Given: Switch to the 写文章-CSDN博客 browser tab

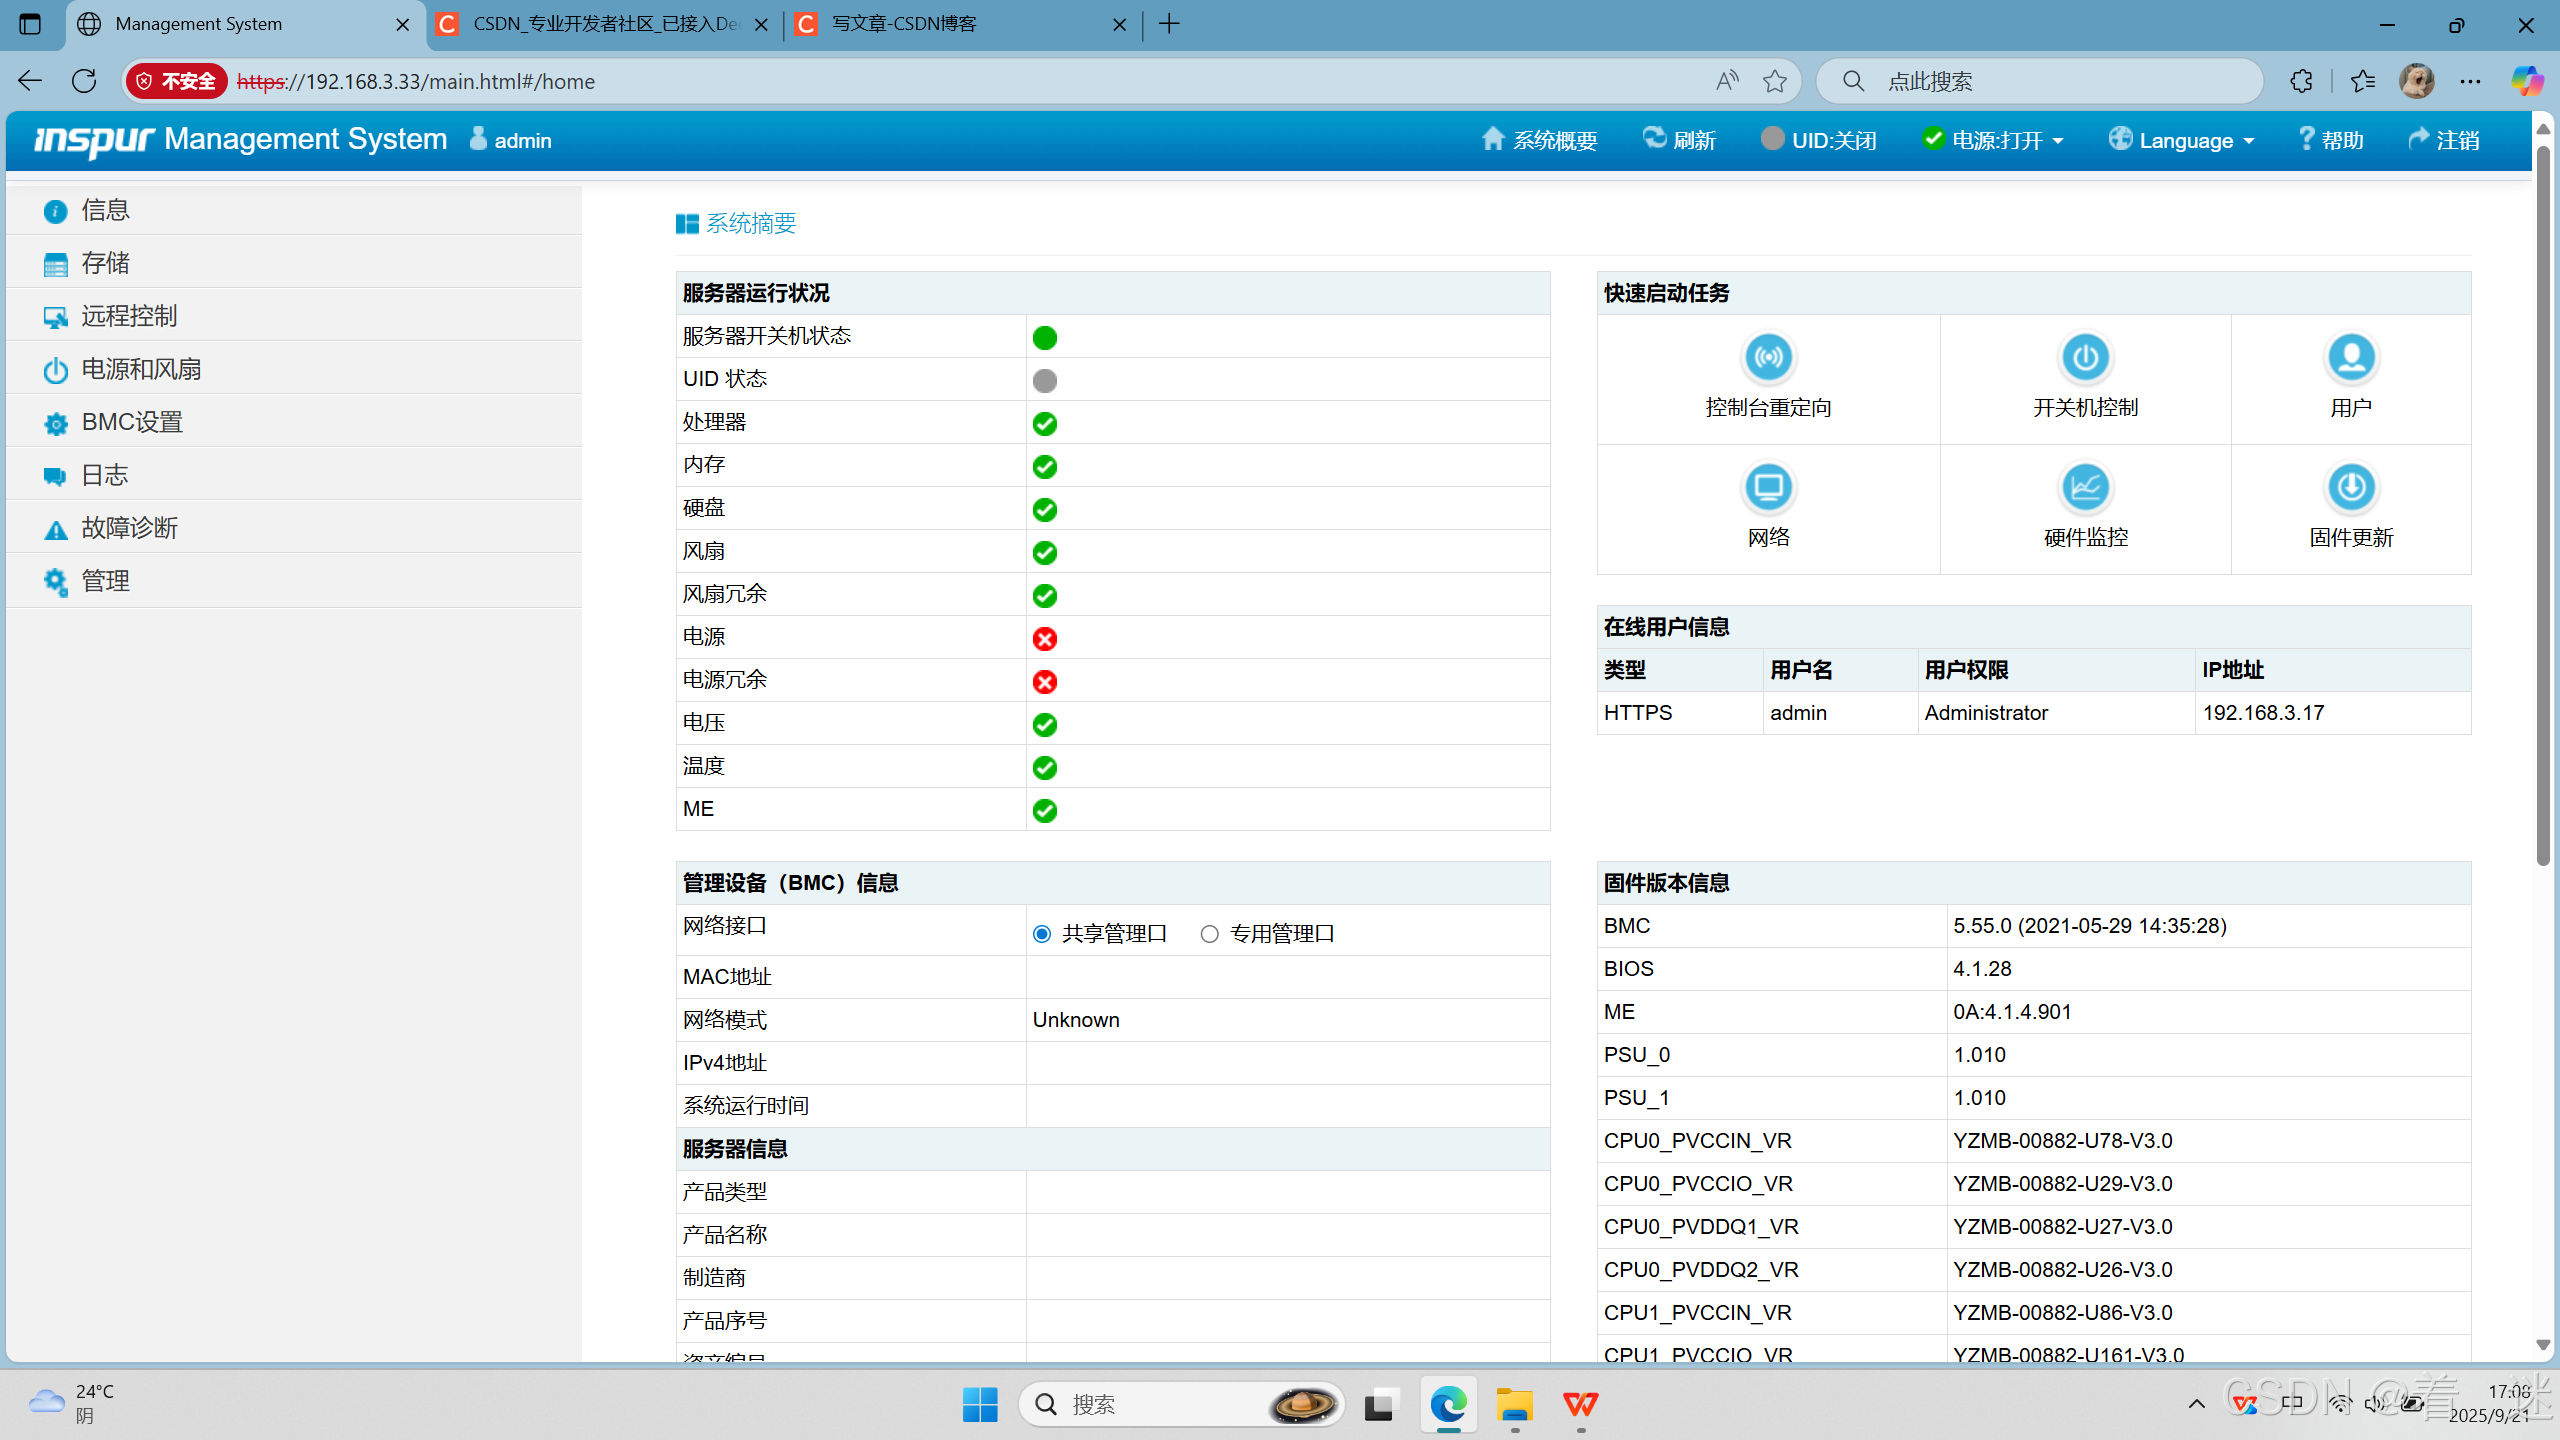Looking at the screenshot, I should click(x=904, y=24).
